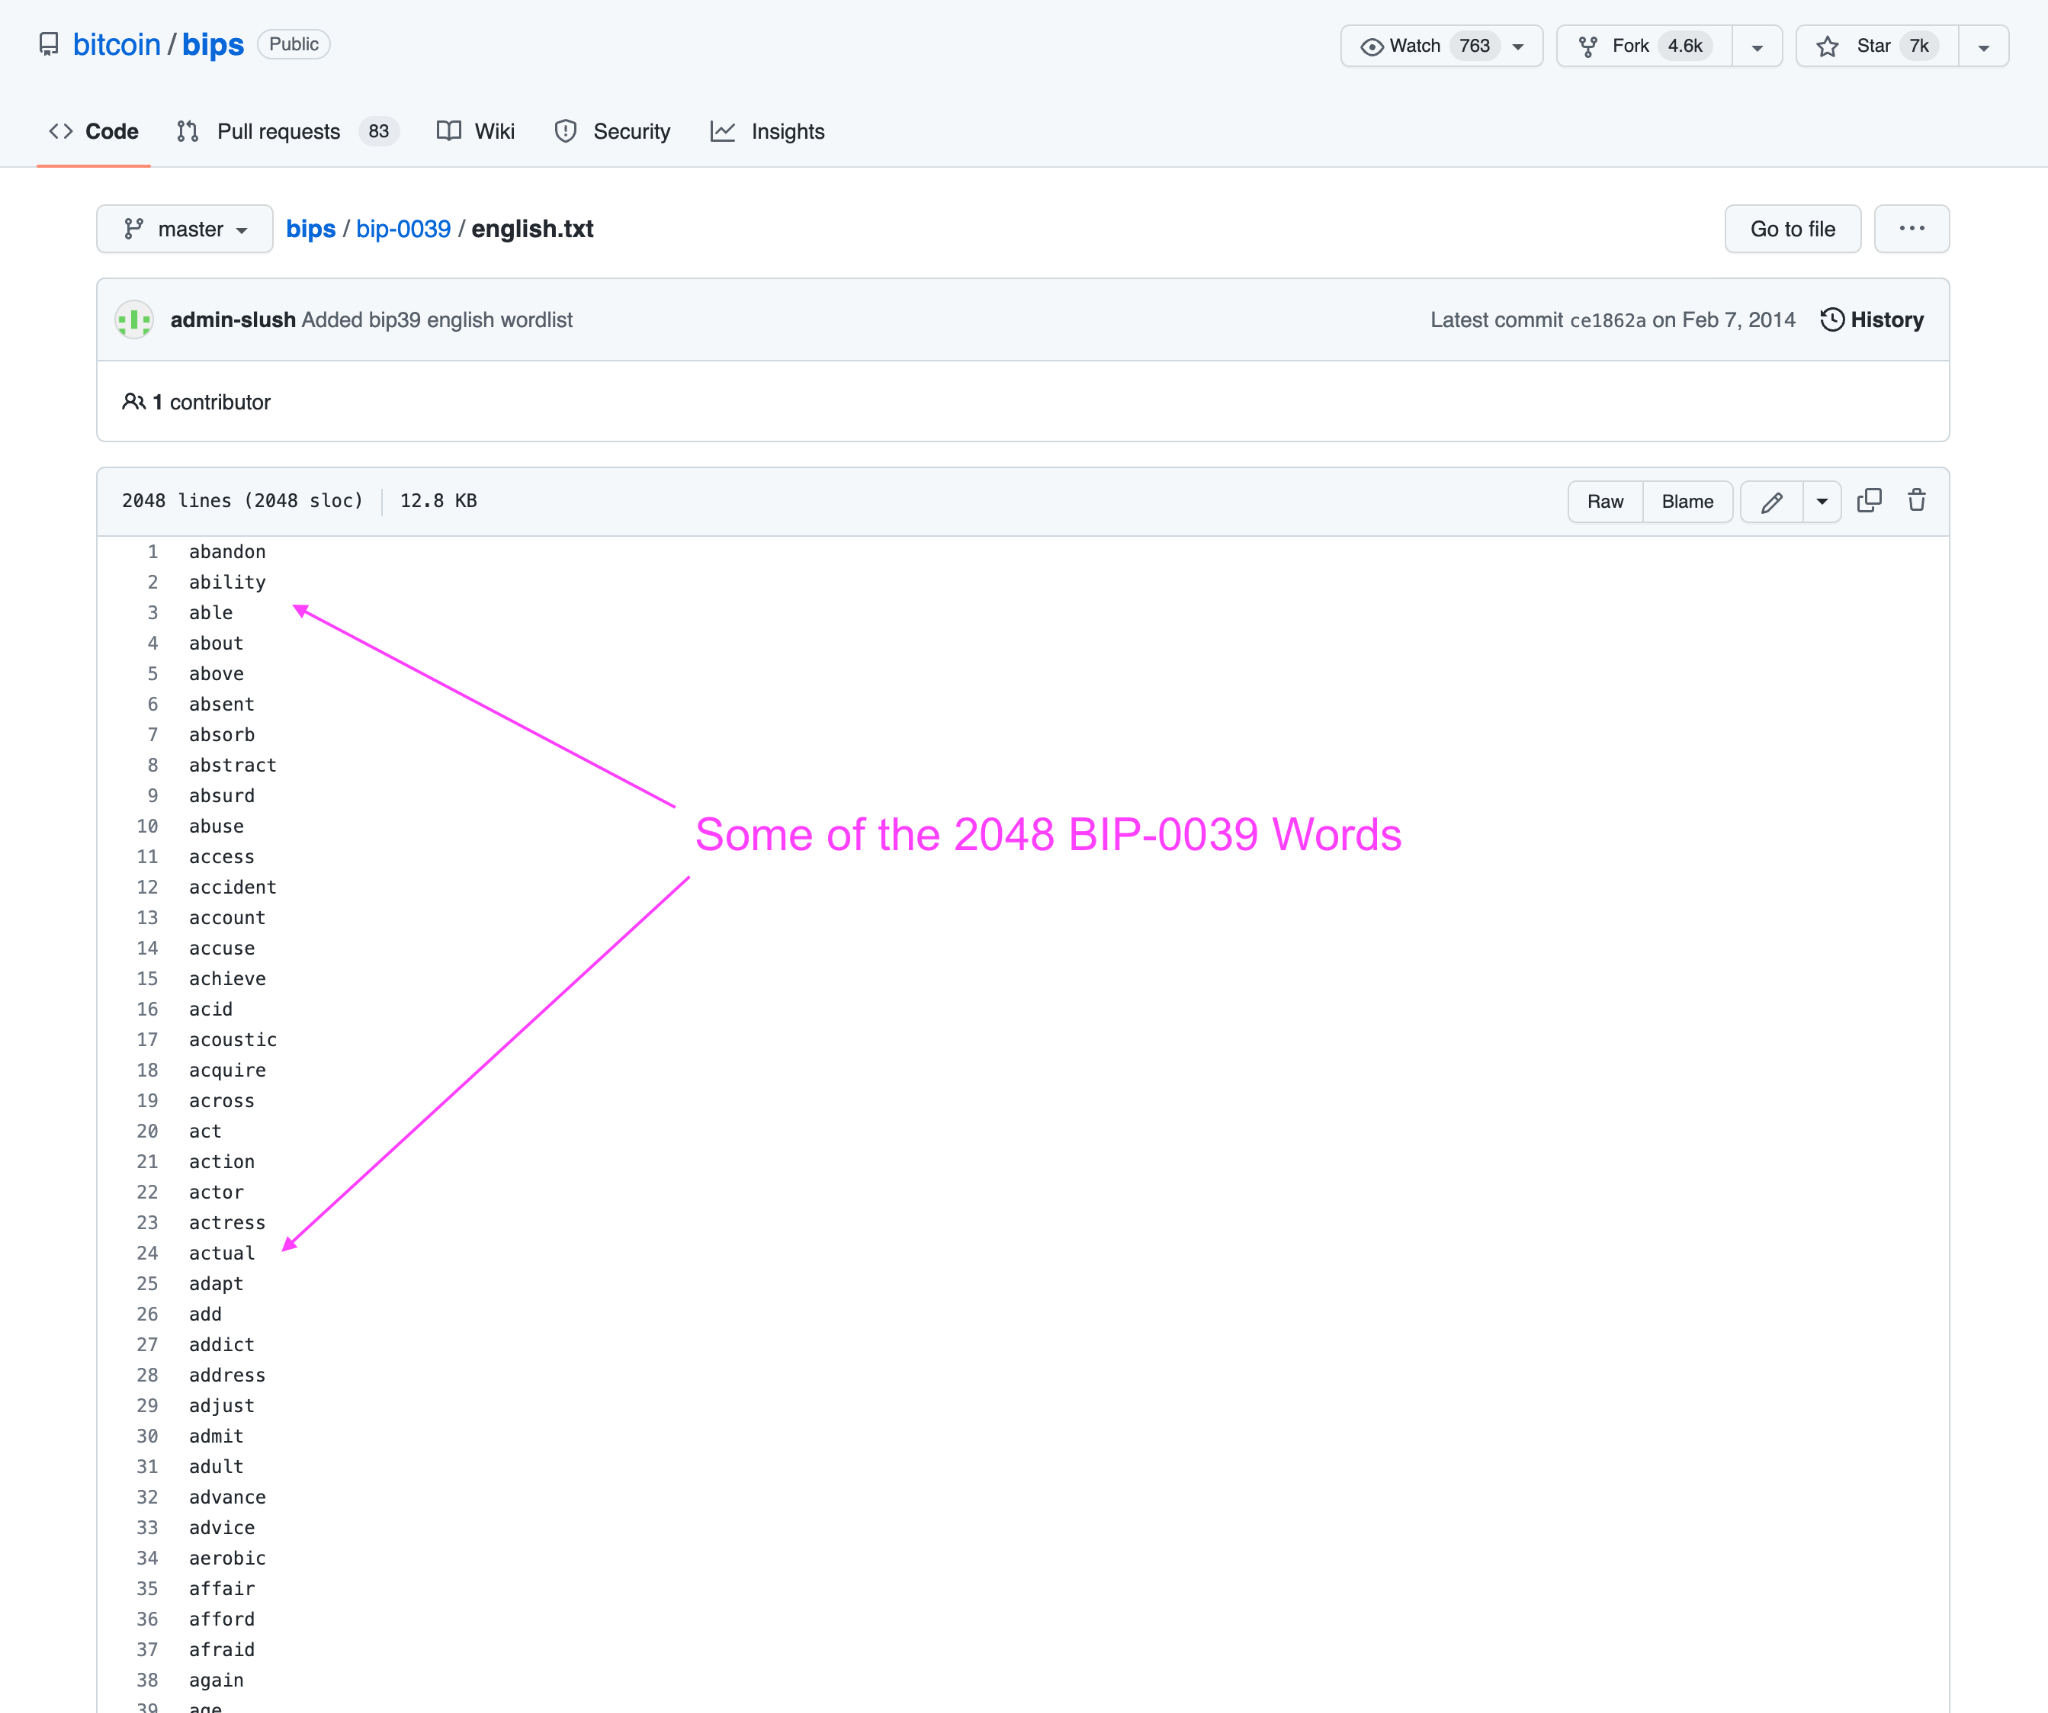Expand the Watch notifications dropdown
Image resolution: width=2048 pixels, height=1713 pixels.
tap(1518, 46)
